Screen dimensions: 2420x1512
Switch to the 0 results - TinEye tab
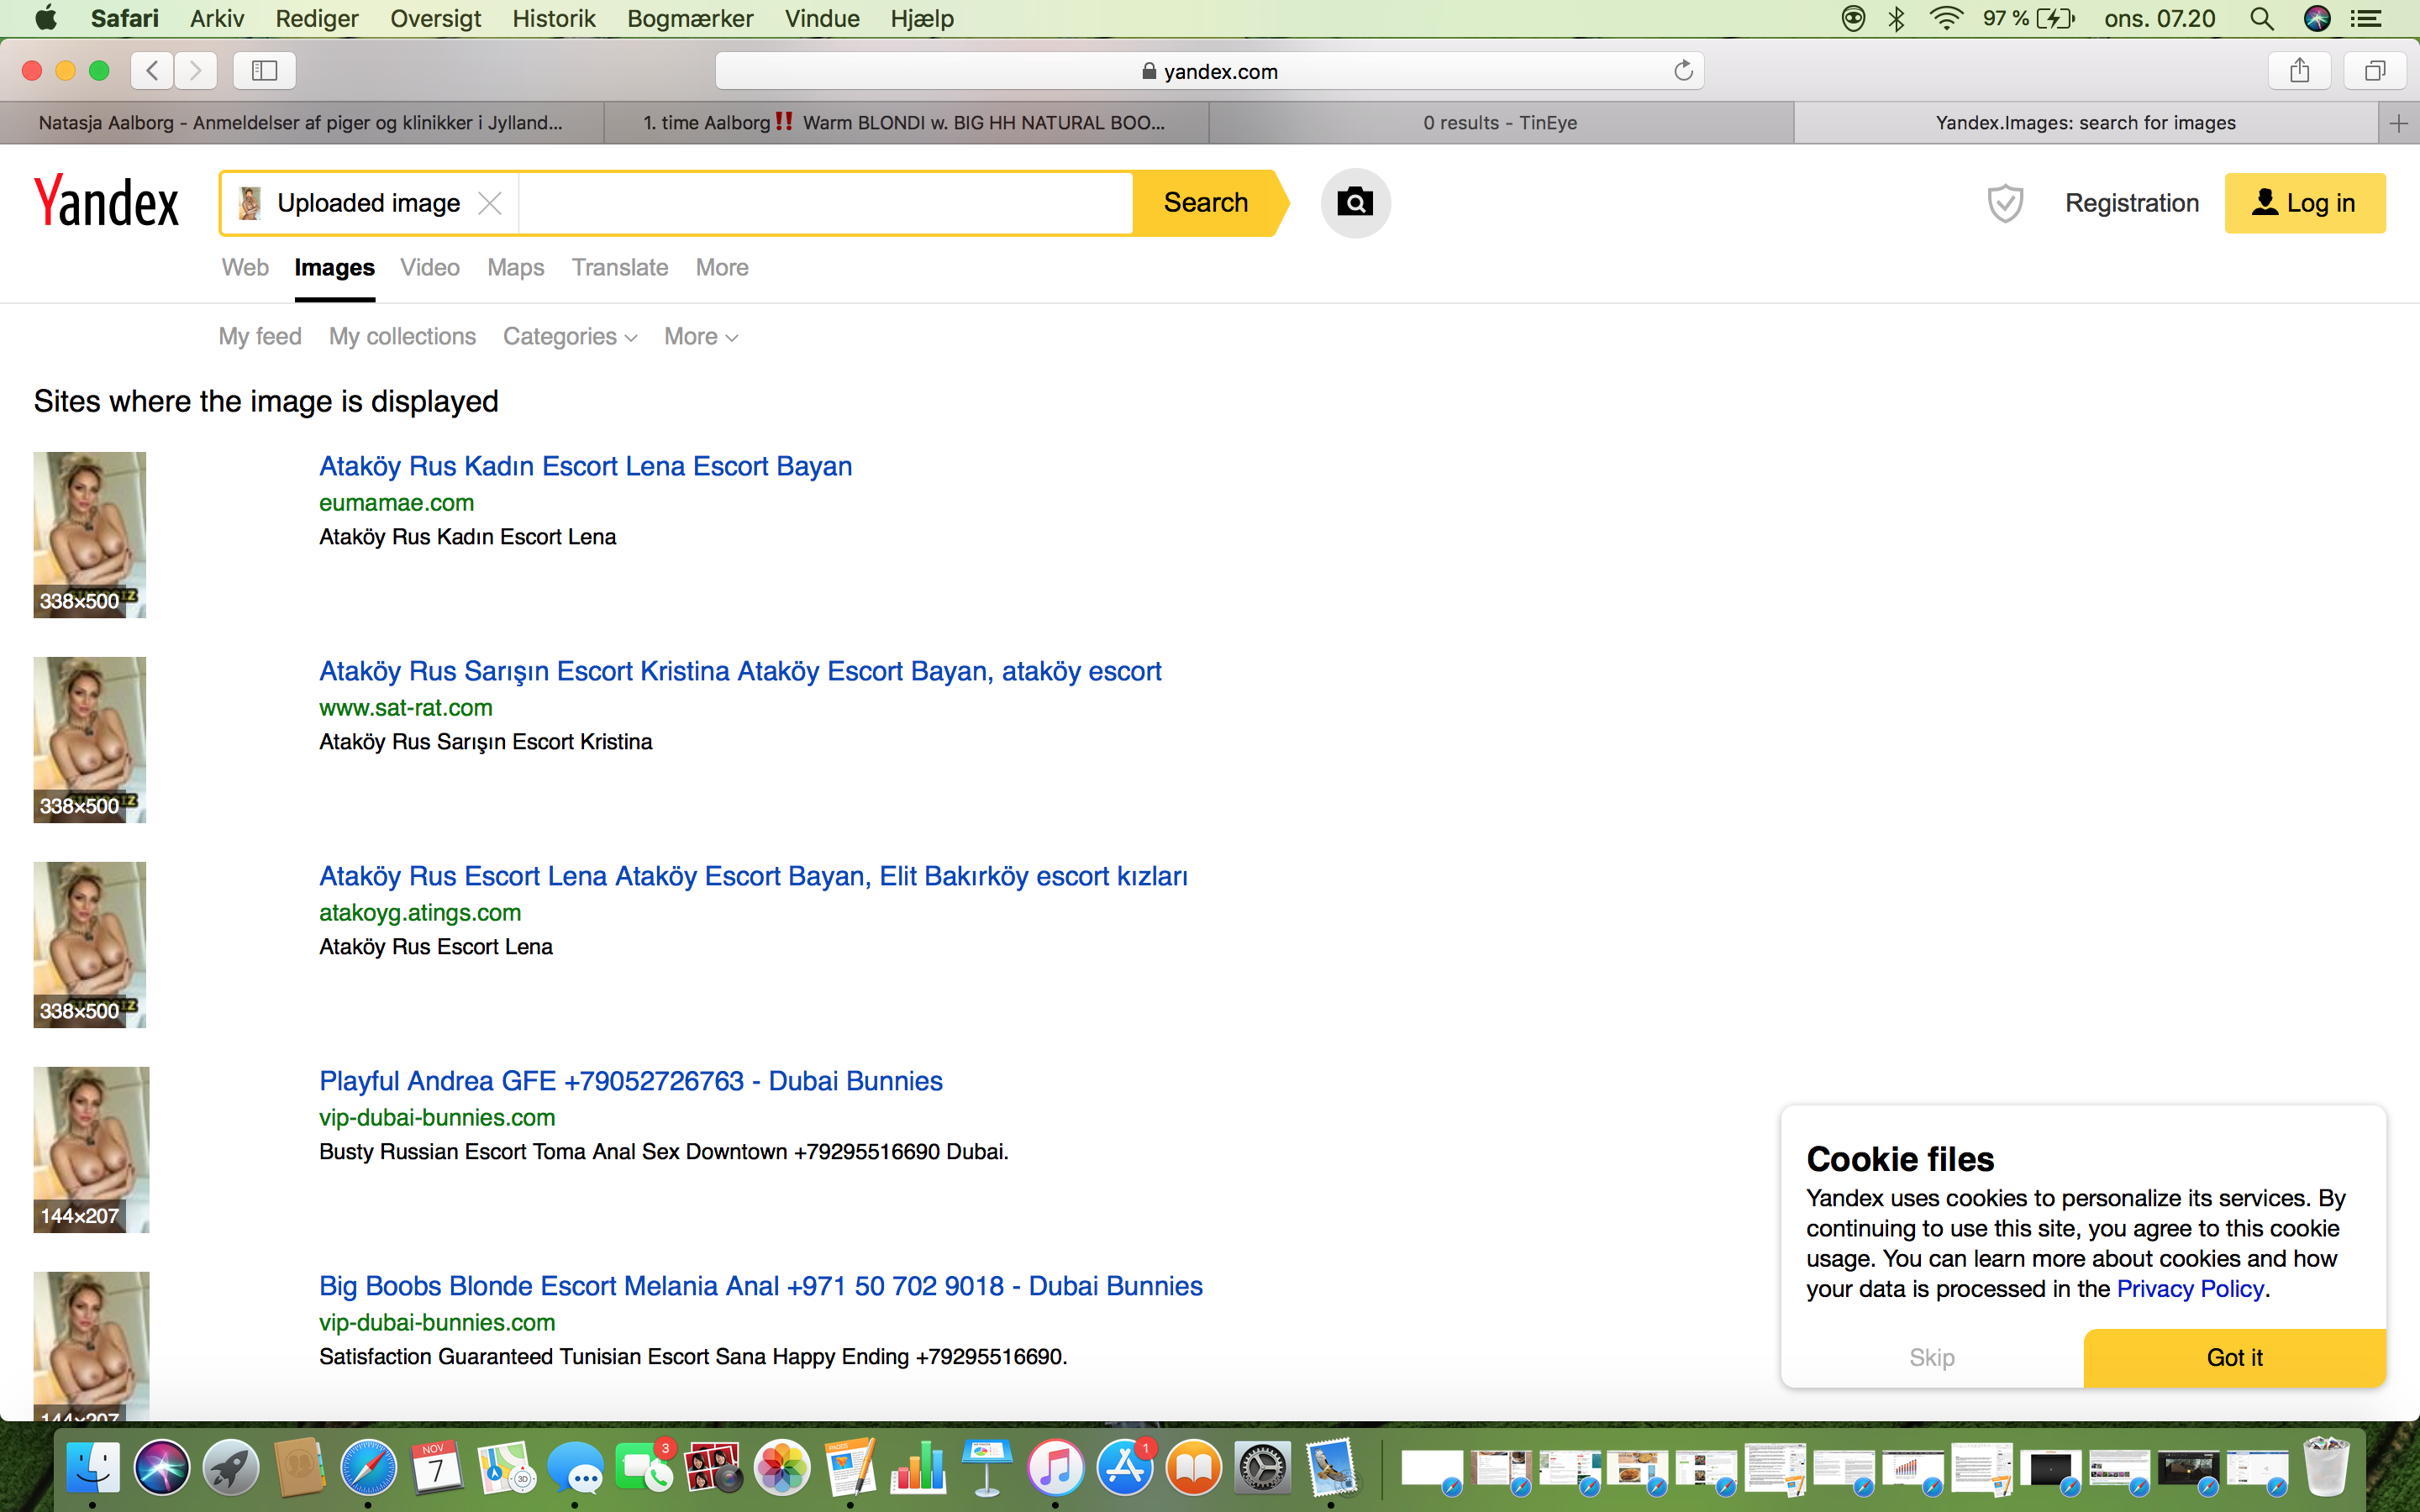(x=1499, y=123)
